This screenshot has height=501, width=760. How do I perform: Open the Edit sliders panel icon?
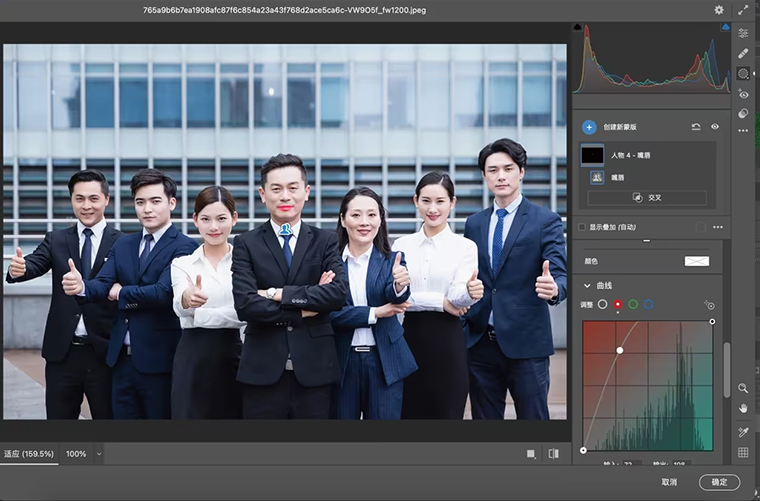pyautogui.click(x=743, y=33)
